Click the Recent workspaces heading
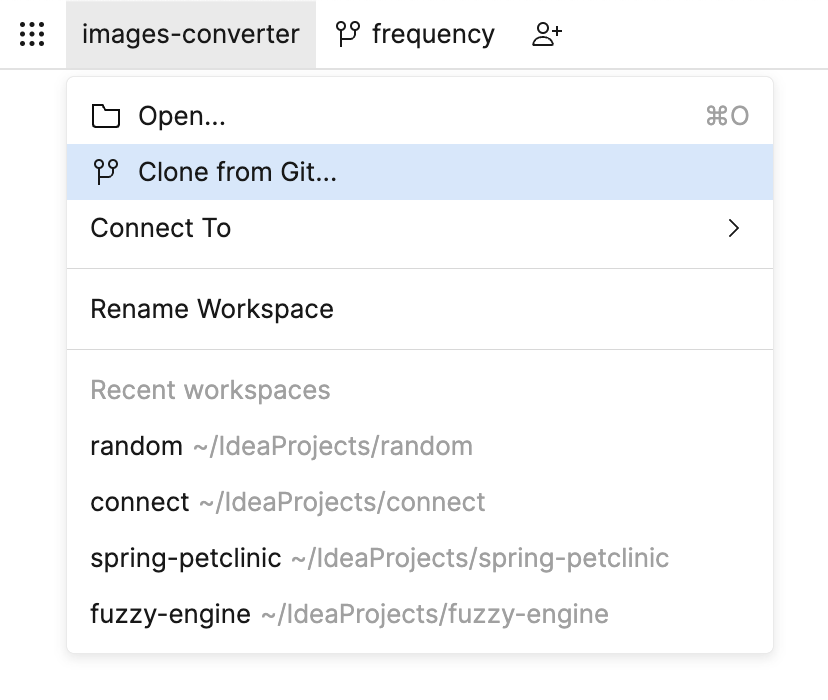Screen dimensions: 828x700 tap(209, 390)
